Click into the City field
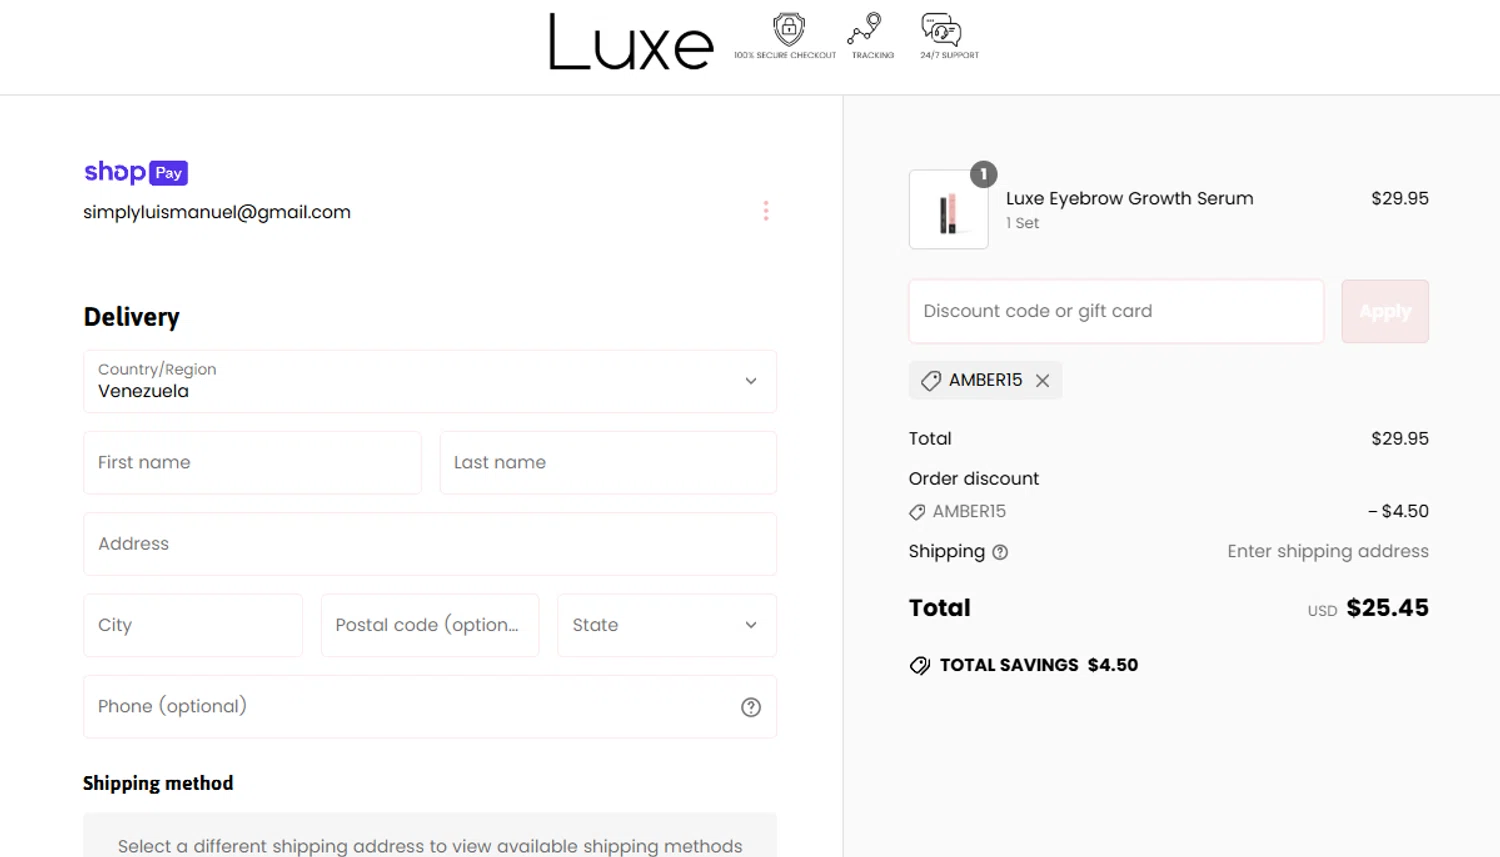The height and width of the screenshot is (857, 1500). pyautogui.click(x=193, y=625)
